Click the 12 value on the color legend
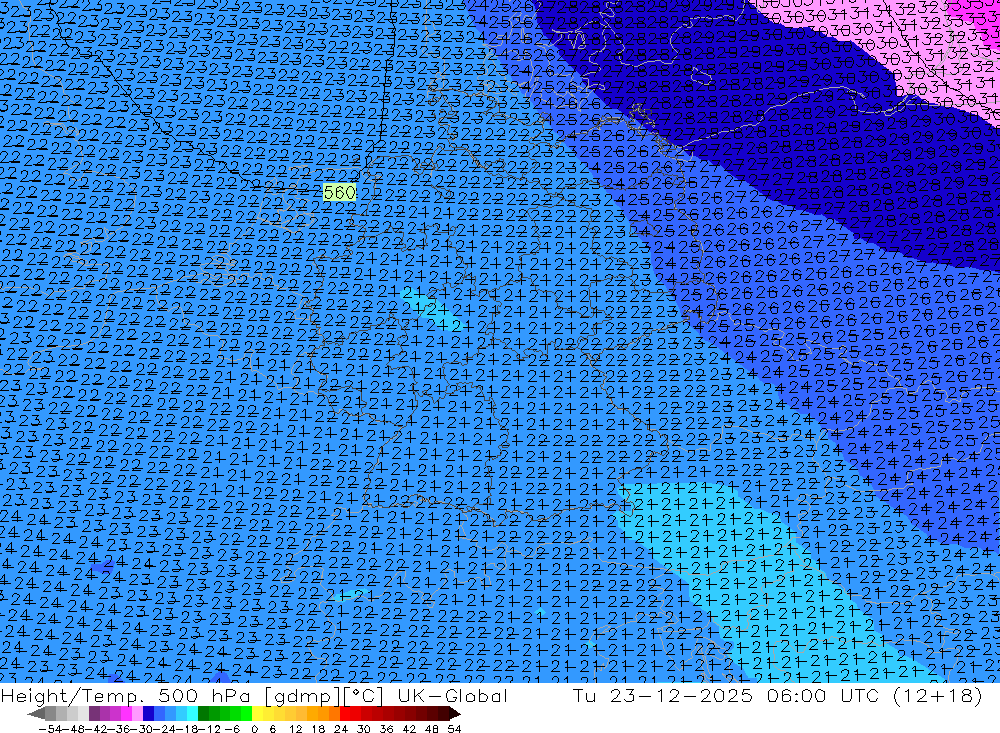 (296, 729)
